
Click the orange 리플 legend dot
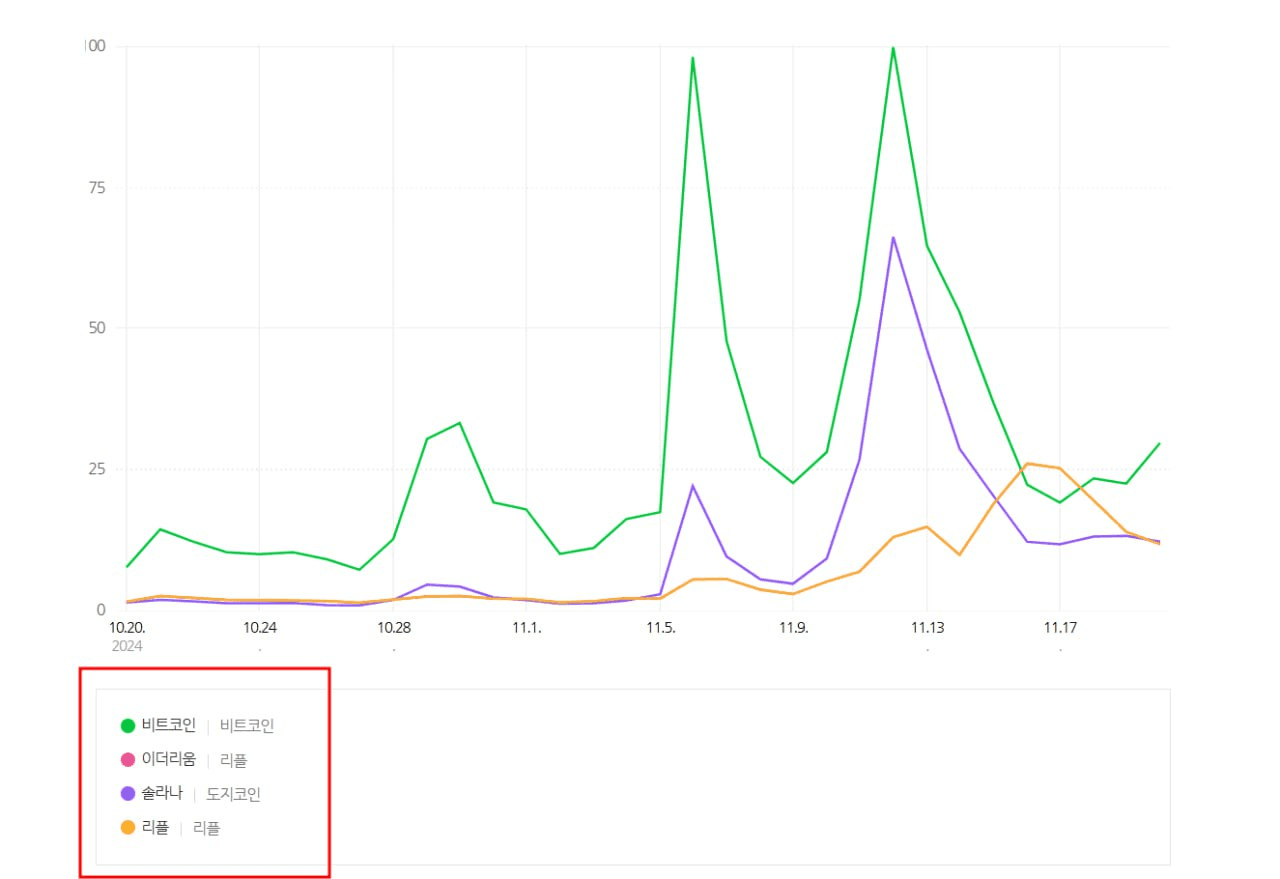coord(128,828)
